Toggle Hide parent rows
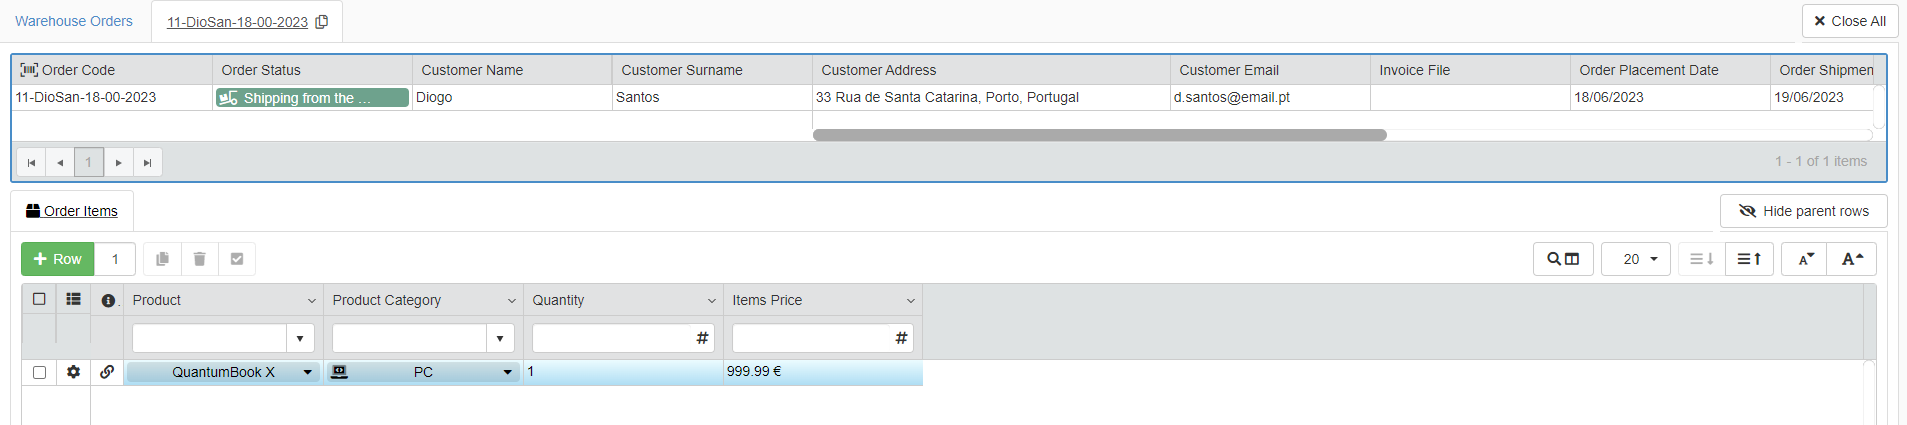1907x425 pixels. [x=1803, y=211]
